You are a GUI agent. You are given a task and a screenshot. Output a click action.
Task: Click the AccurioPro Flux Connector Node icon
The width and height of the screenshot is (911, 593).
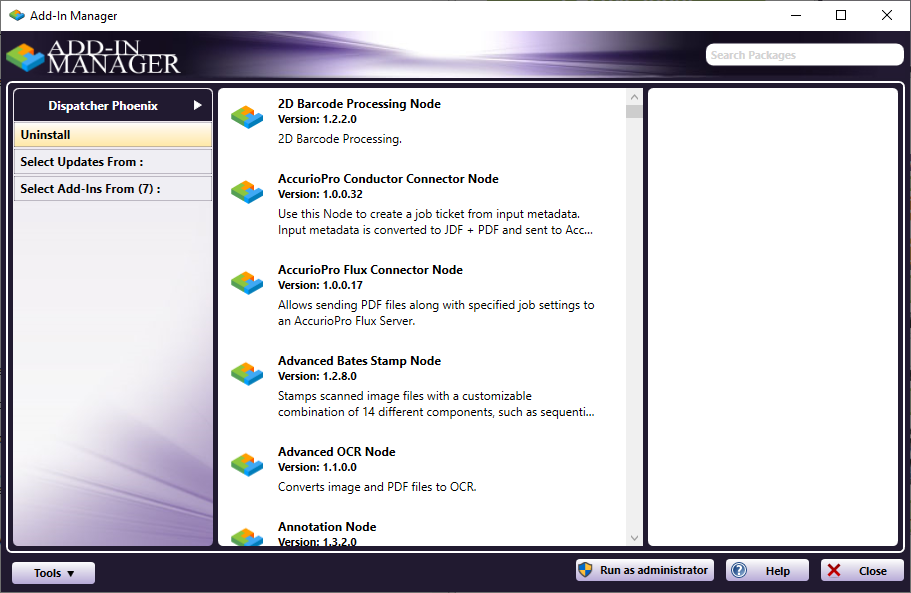click(247, 283)
